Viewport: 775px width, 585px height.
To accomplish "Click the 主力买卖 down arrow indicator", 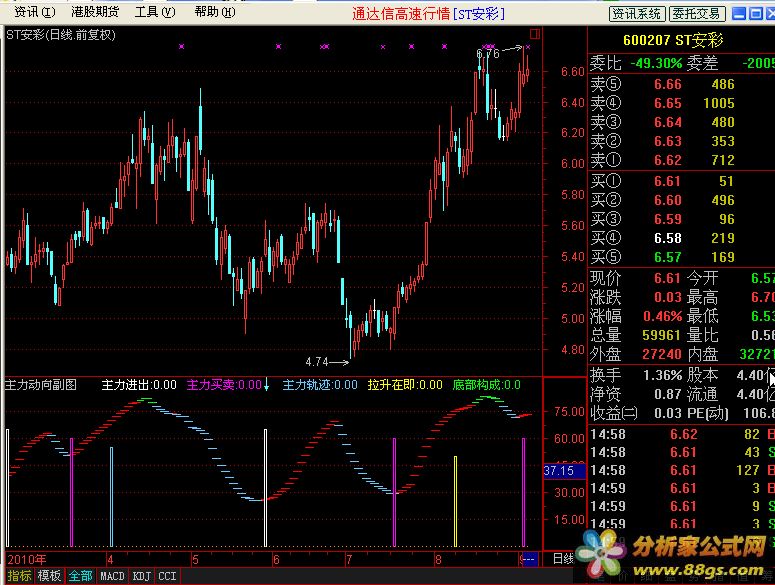I will click(266, 384).
